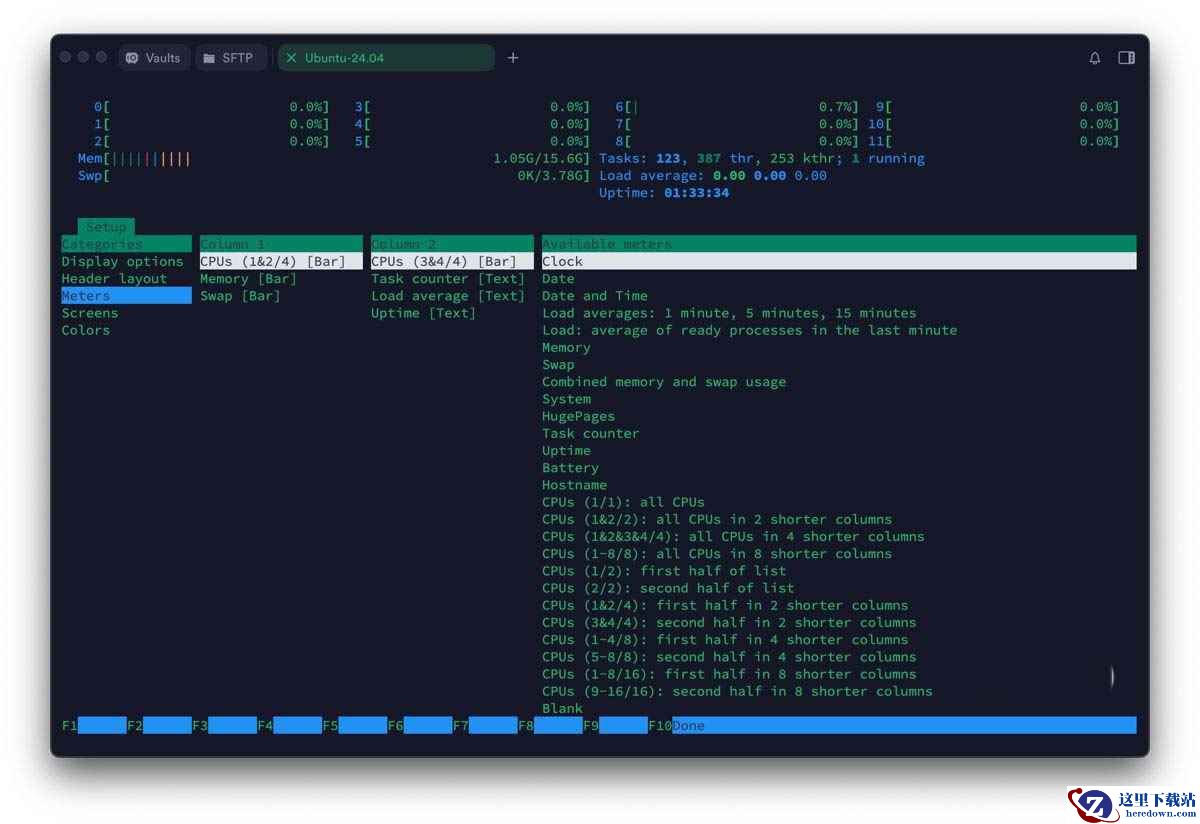The height and width of the screenshot is (824, 1200).
Task: Open the Vaults tab
Action: click(x=154, y=58)
